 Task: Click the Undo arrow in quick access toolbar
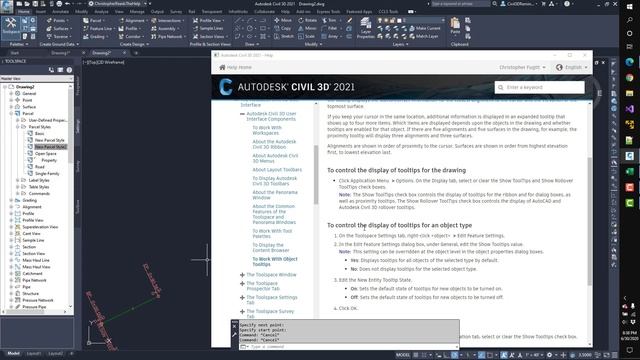point(67,4)
